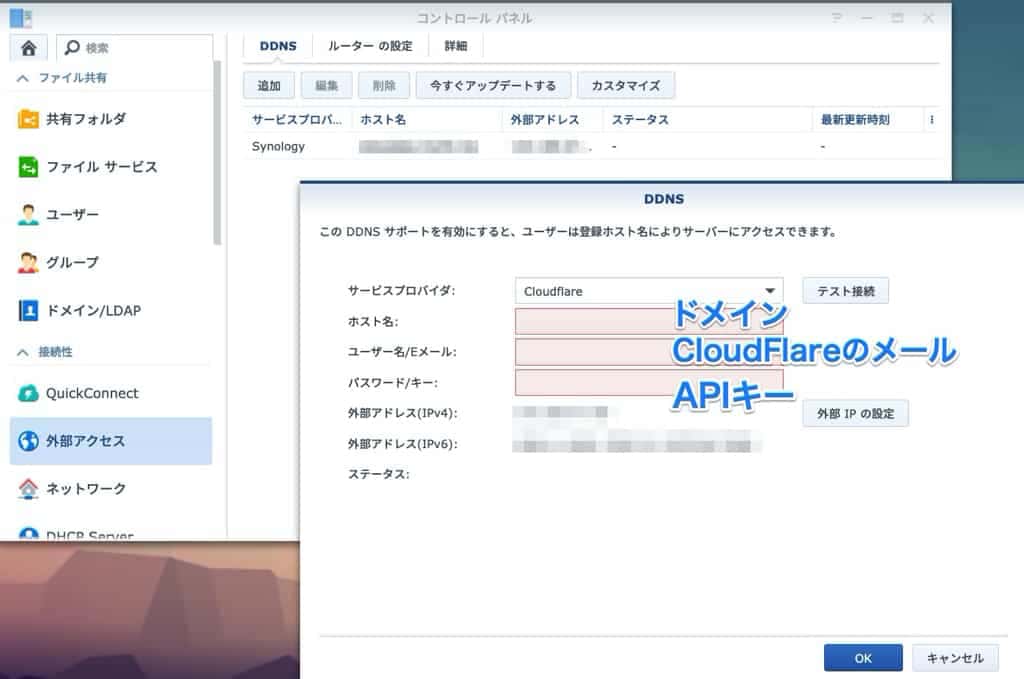
Task: Open ユーザー in the sidebar
Action: (x=72, y=215)
